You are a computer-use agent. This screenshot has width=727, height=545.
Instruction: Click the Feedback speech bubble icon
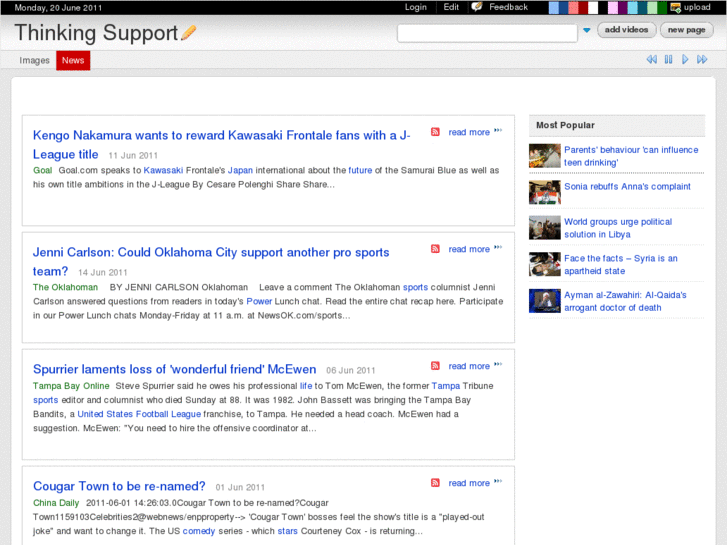coord(477,6)
